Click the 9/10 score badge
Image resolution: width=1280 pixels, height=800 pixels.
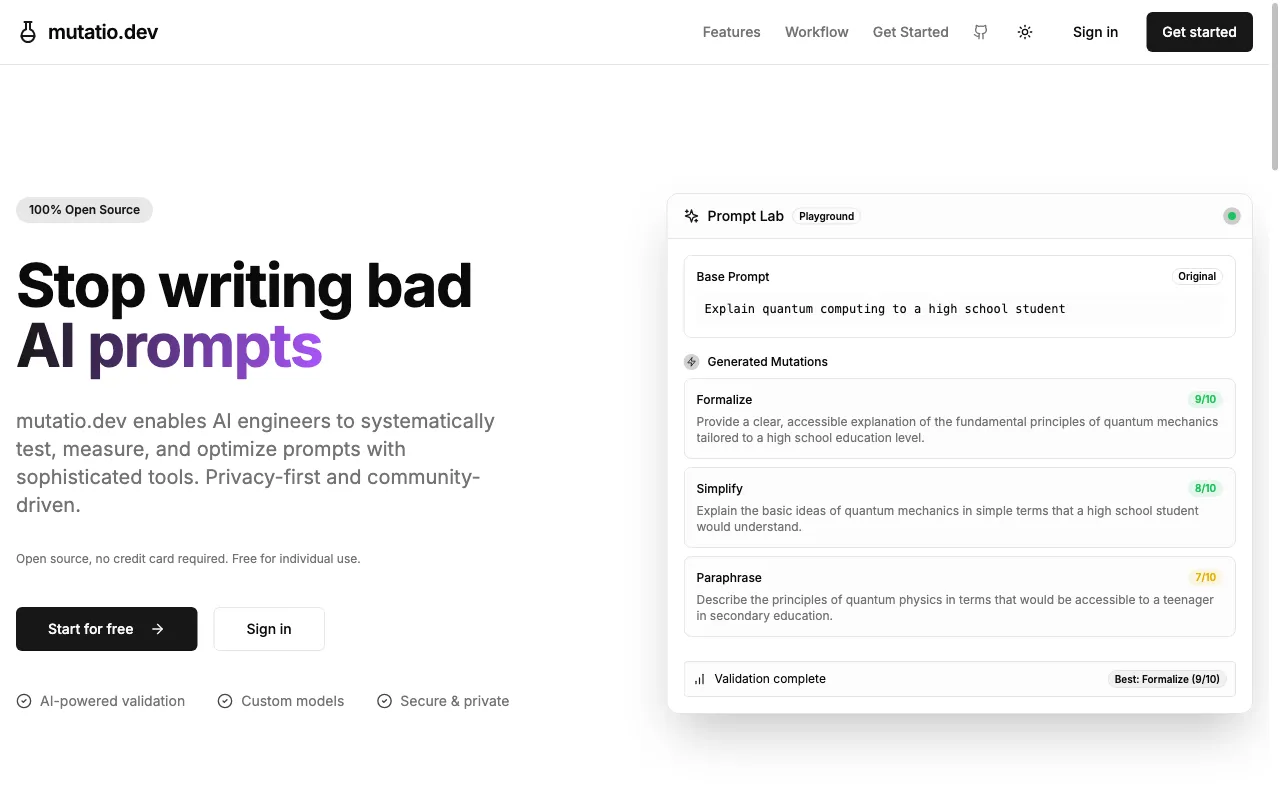[1205, 399]
